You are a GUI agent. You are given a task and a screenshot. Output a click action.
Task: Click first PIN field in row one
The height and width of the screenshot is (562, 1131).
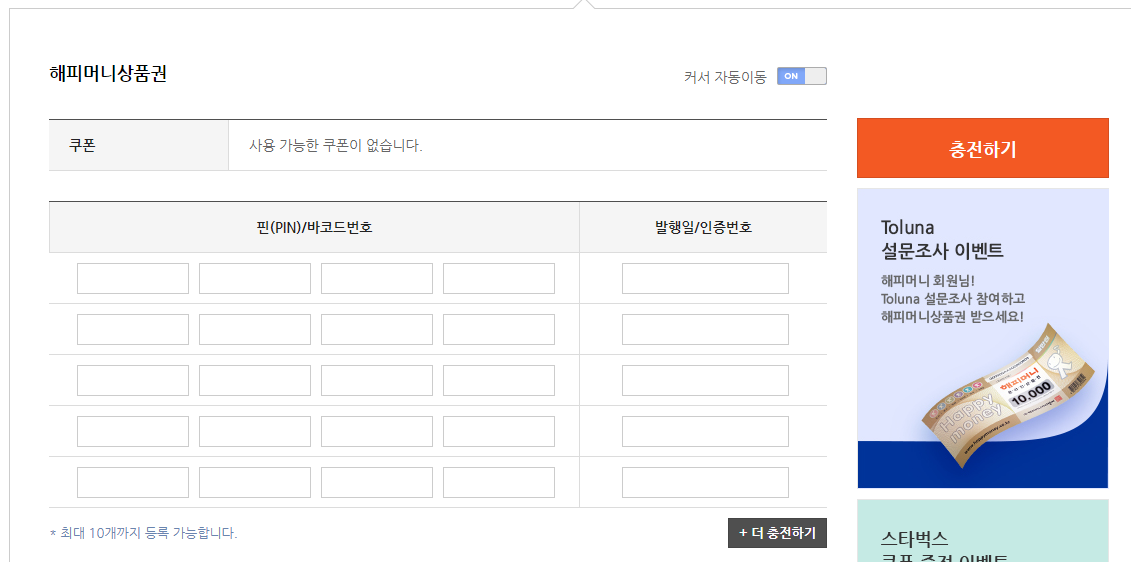click(x=133, y=278)
